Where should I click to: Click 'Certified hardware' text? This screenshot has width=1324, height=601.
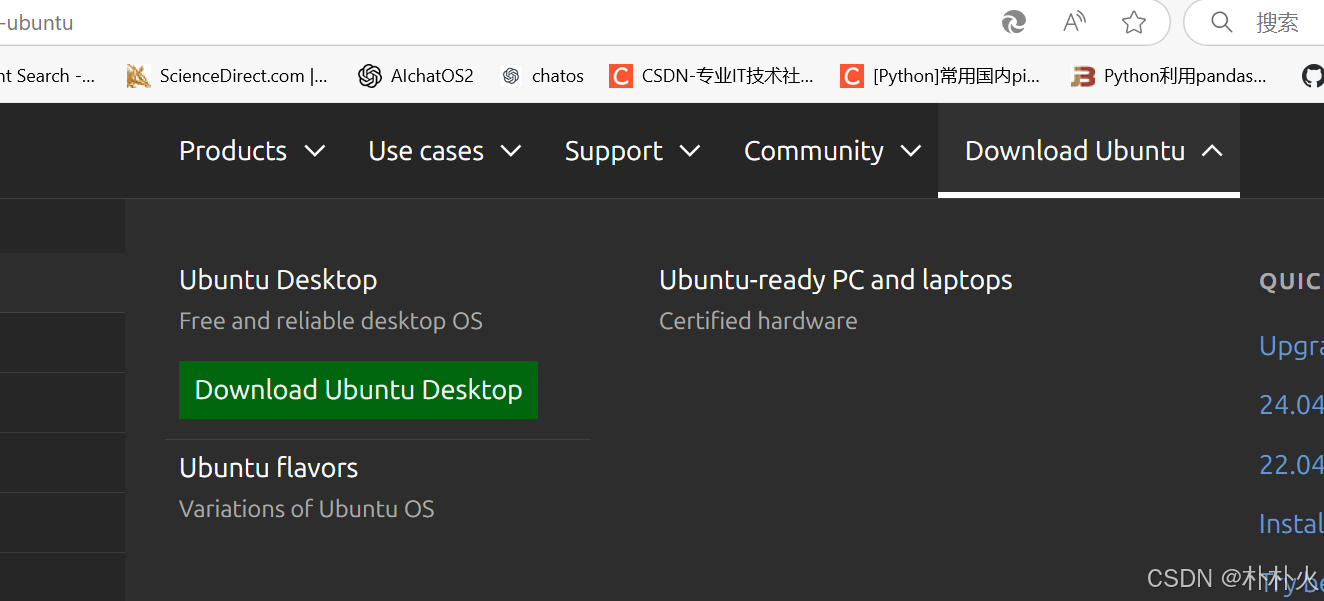pyautogui.click(x=758, y=321)
